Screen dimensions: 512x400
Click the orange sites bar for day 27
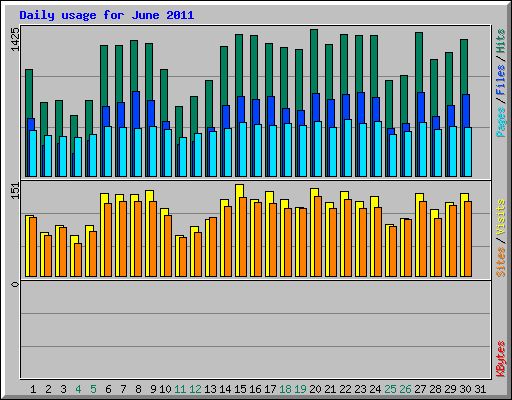423,239
